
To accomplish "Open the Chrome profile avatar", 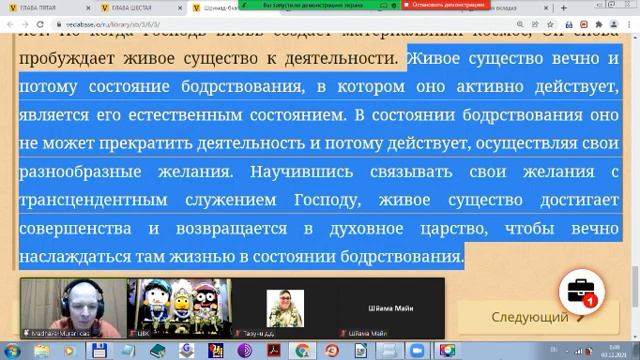I will [614, 24].
